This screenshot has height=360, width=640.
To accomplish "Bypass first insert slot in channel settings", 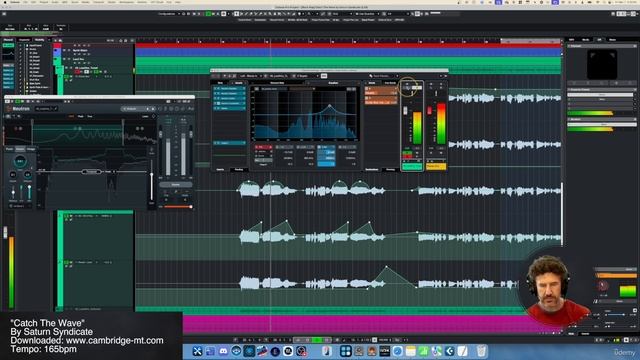I will click(x=215, y=89).
